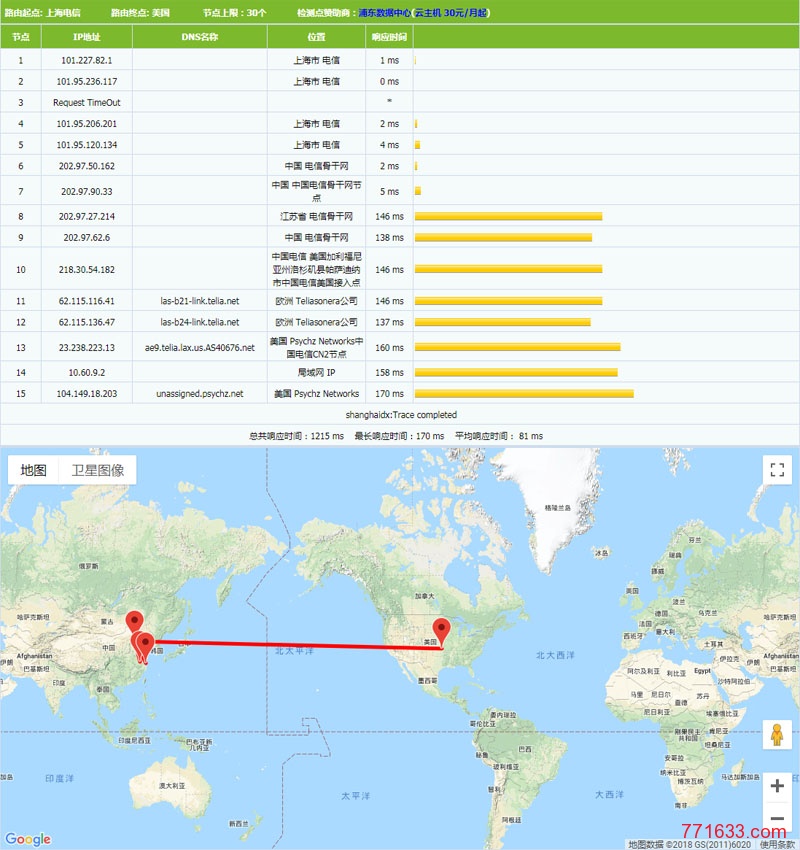Screen dimensions: 800x850
Task: Select IP address 101.95.206.201
Action: (x=87, y=124)
